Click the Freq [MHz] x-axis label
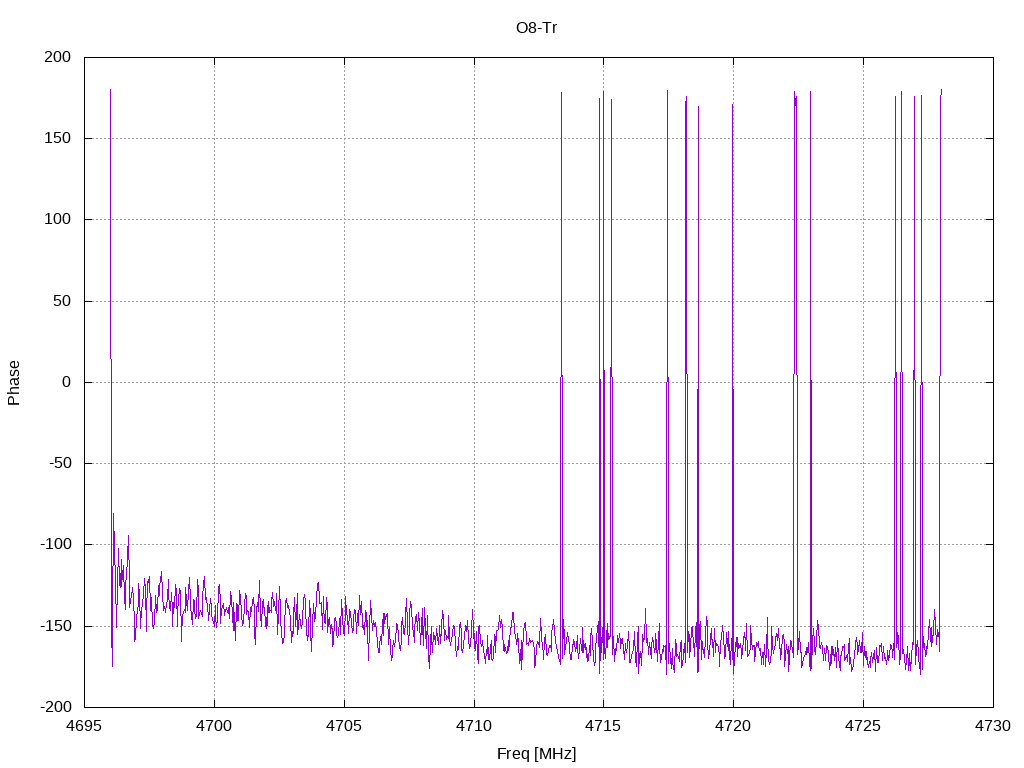Screen dimensions: 1024x768 pyautogui.click(x=536, y=754)
